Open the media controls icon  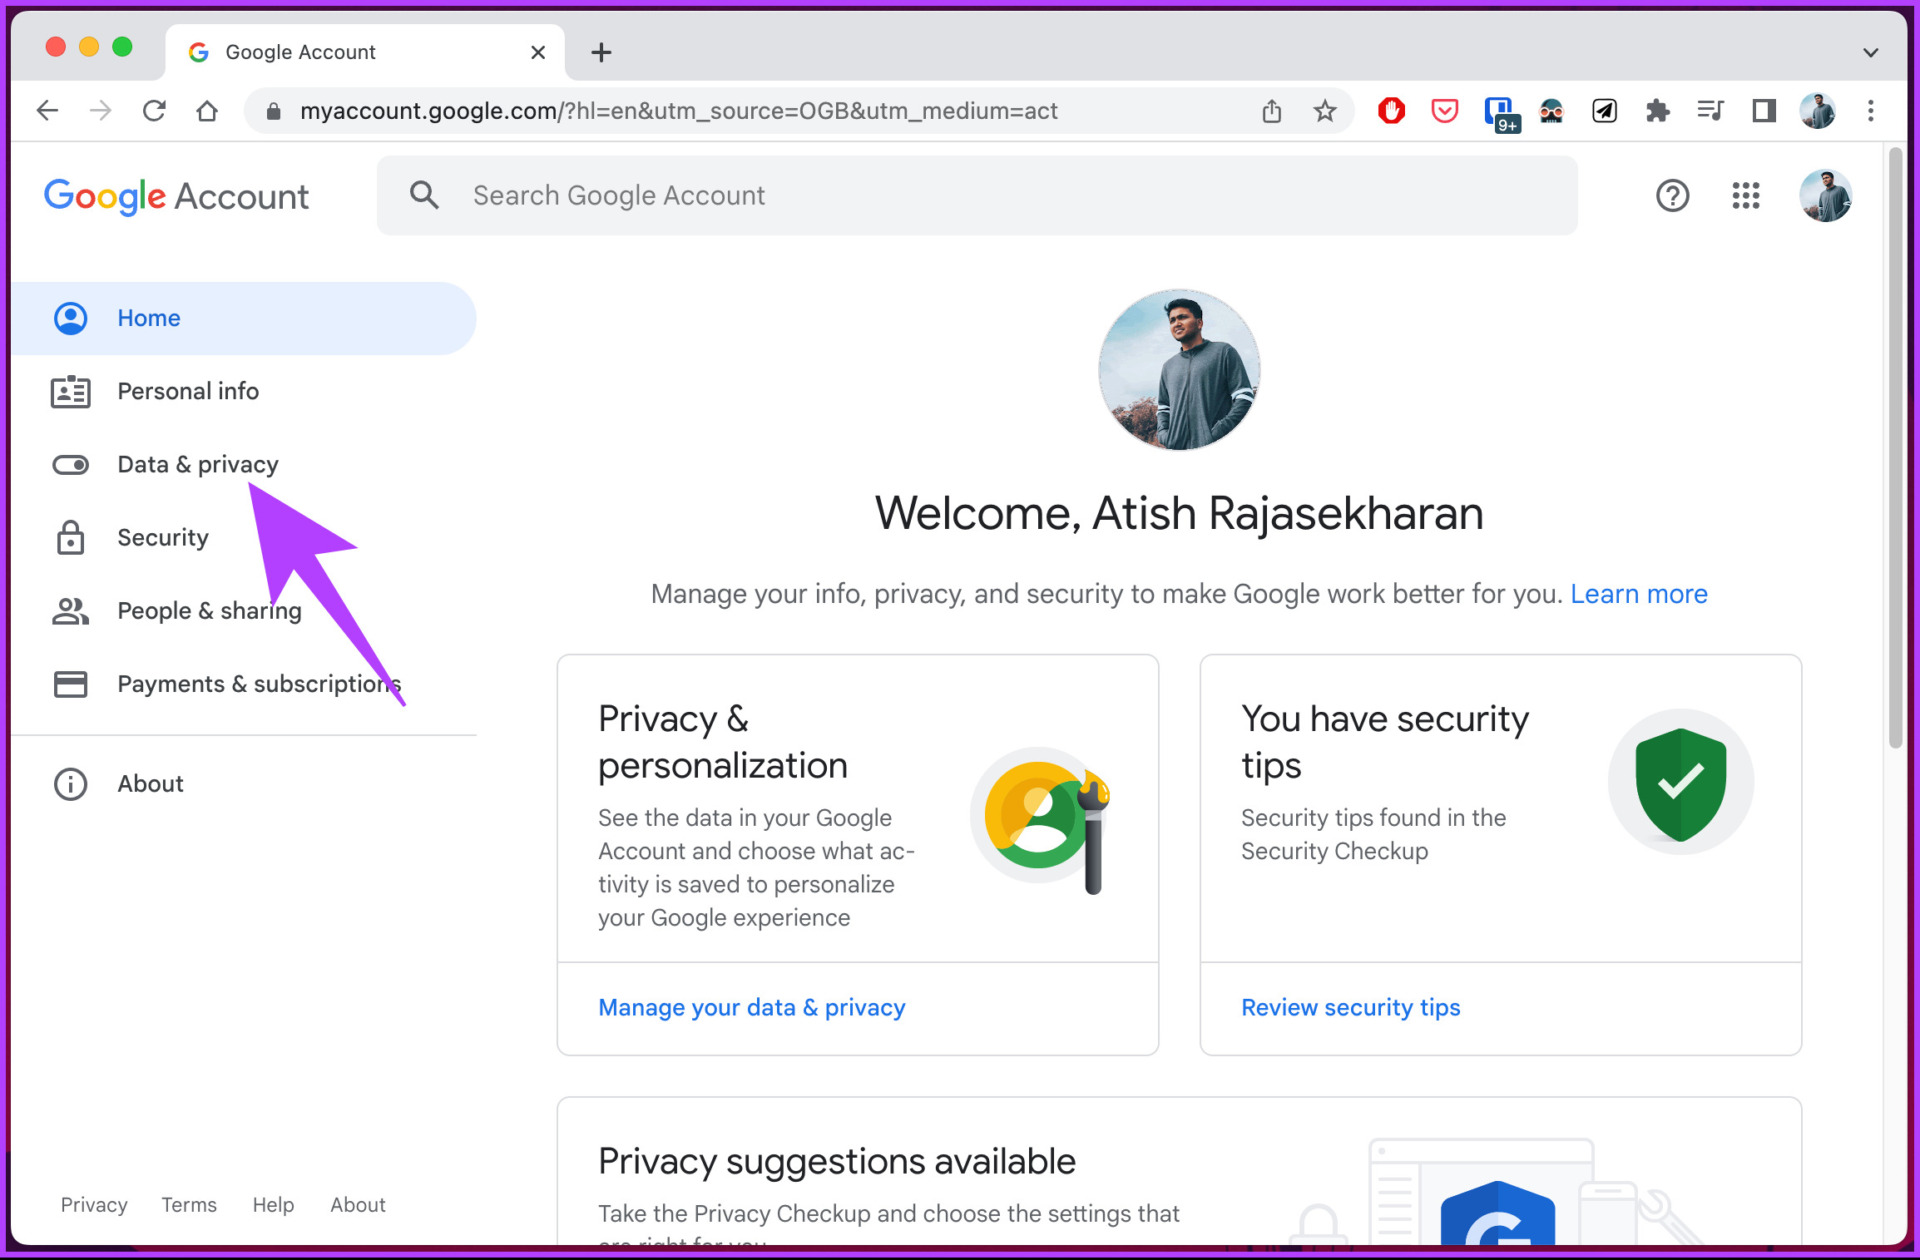coord(1710,111)
